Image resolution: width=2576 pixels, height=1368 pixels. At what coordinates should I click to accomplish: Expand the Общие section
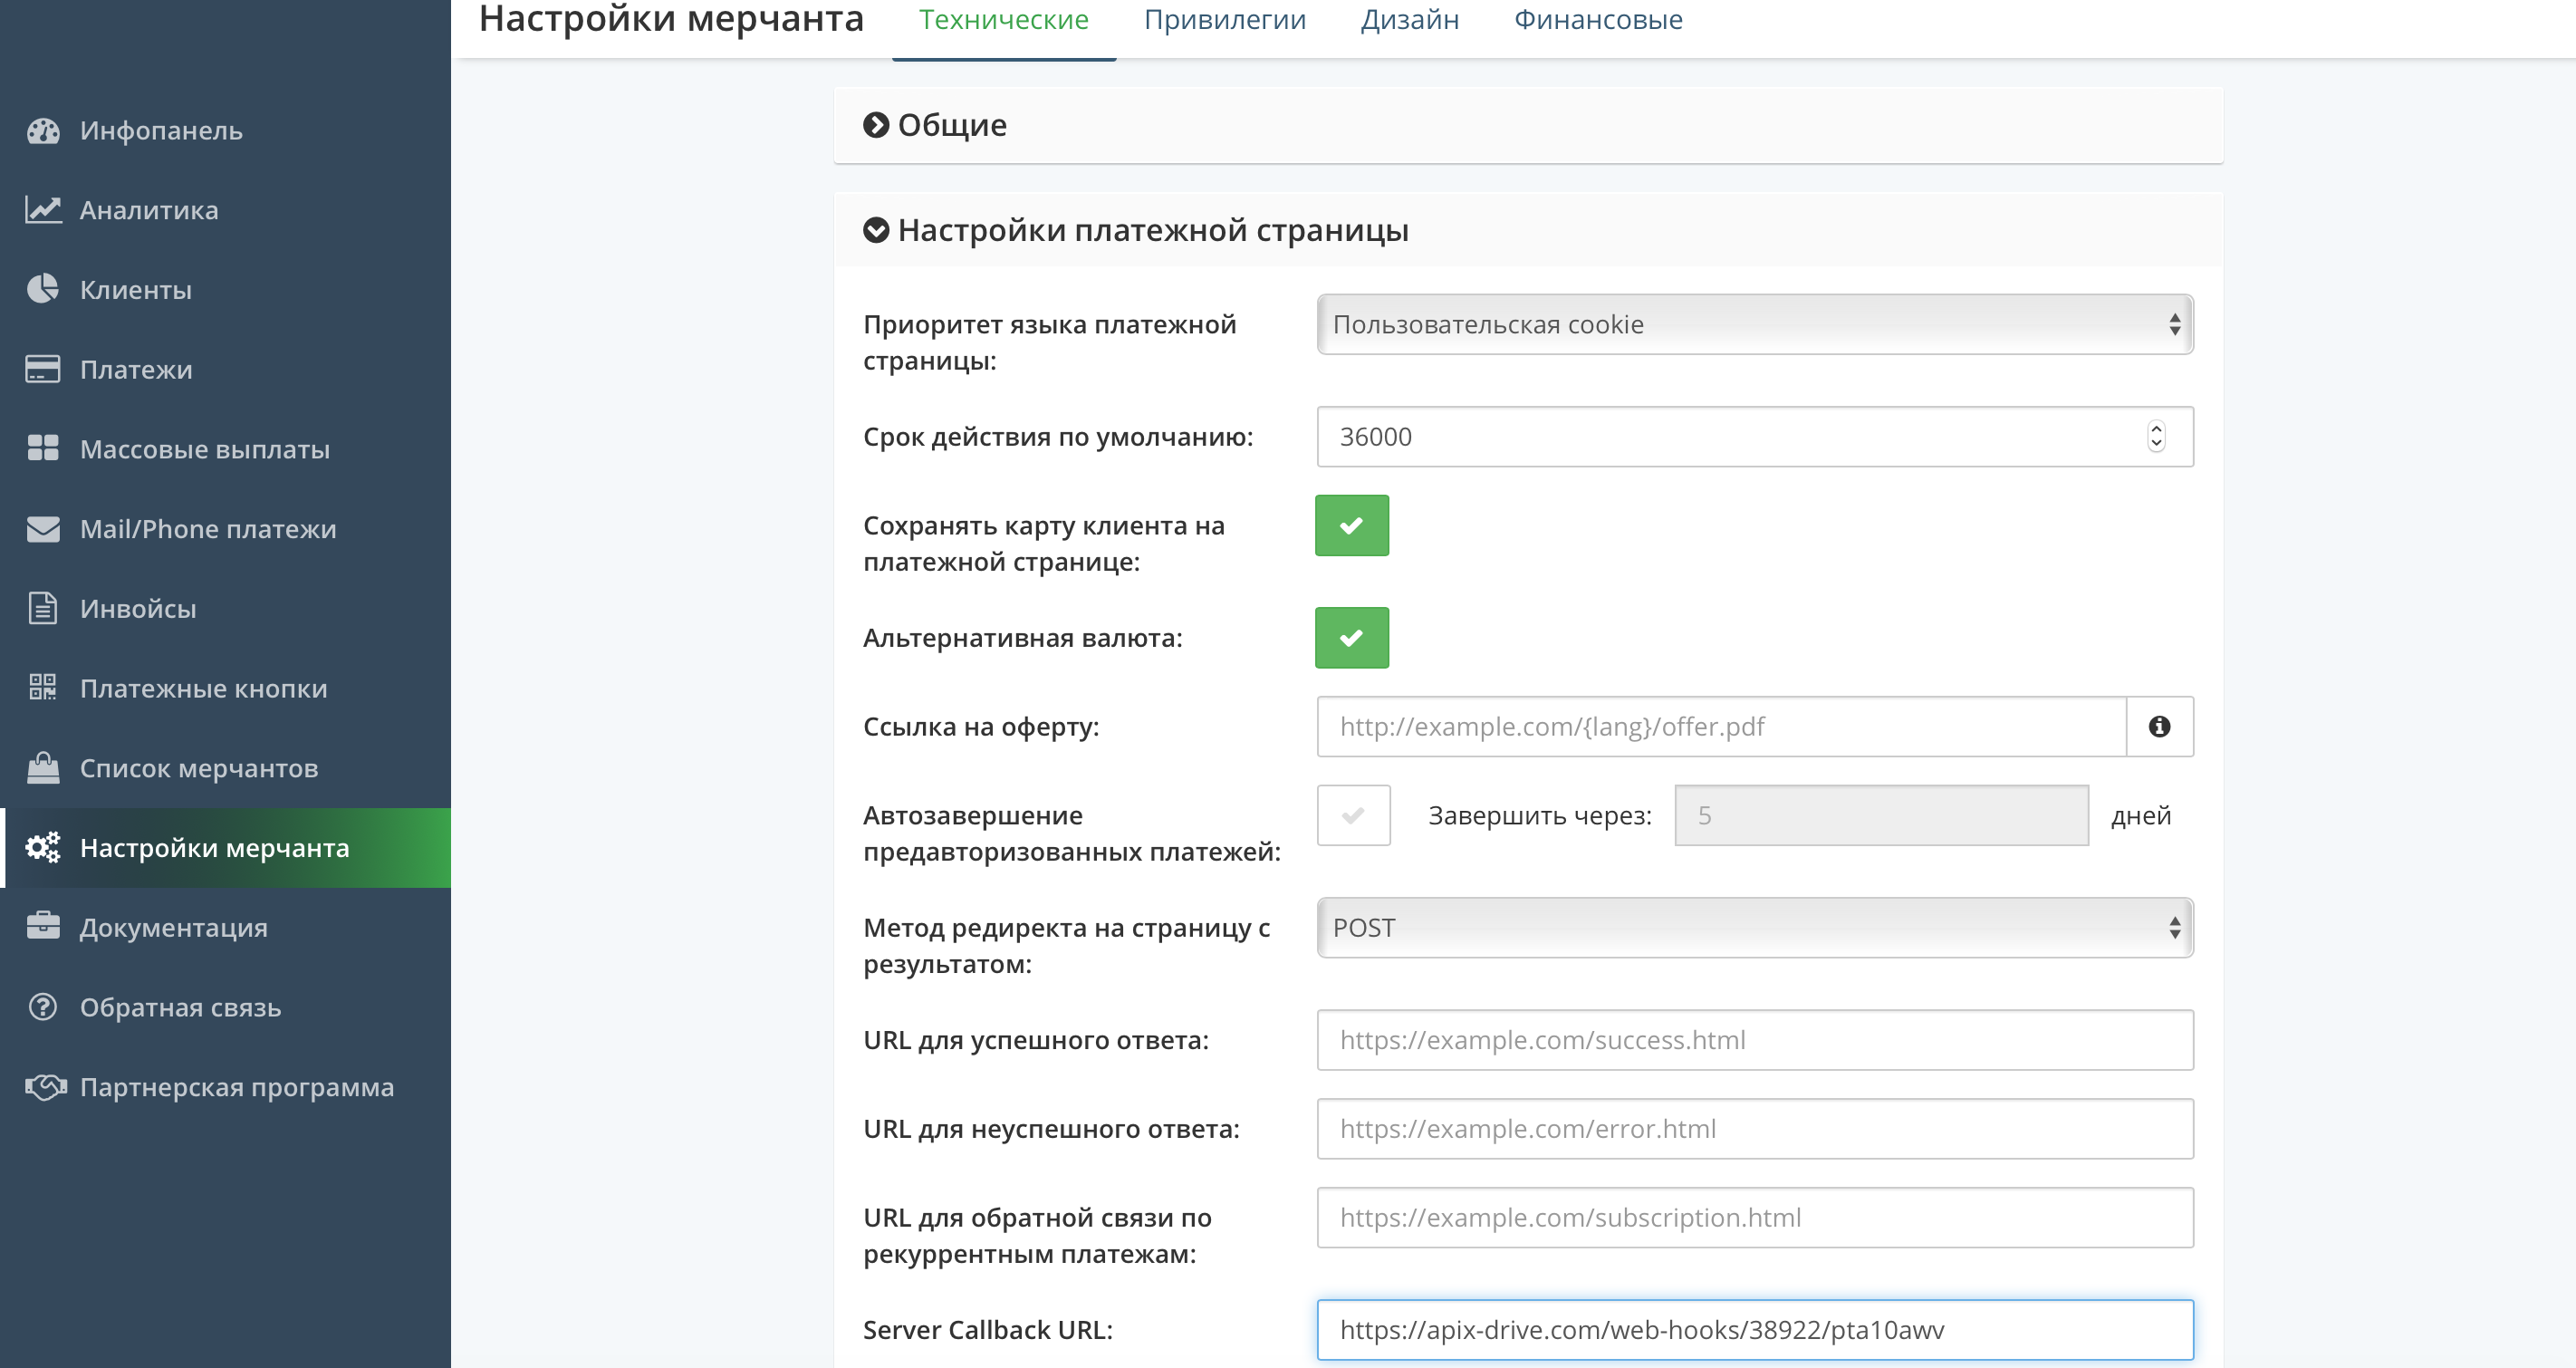(1528, 125)
